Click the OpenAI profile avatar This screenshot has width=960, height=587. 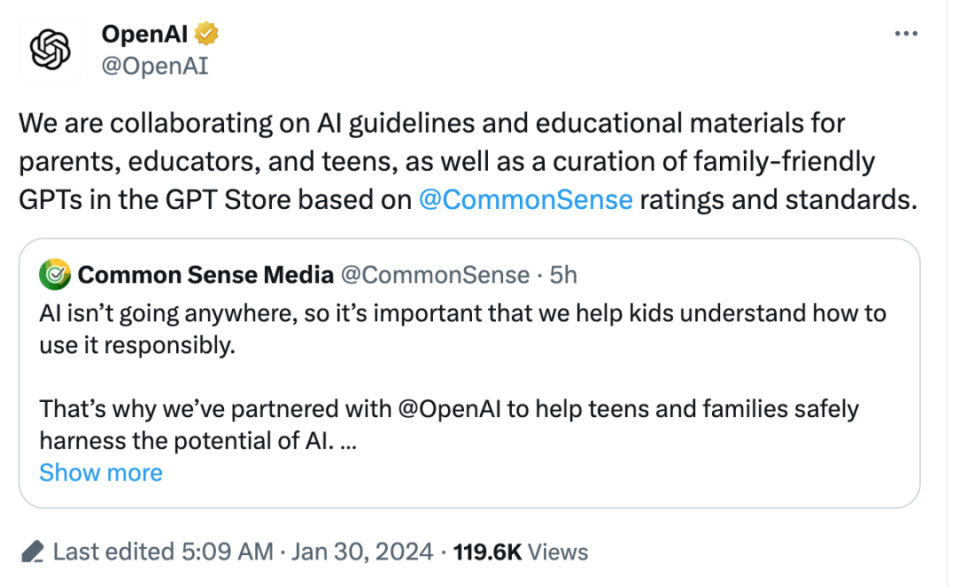coord(49,48)
